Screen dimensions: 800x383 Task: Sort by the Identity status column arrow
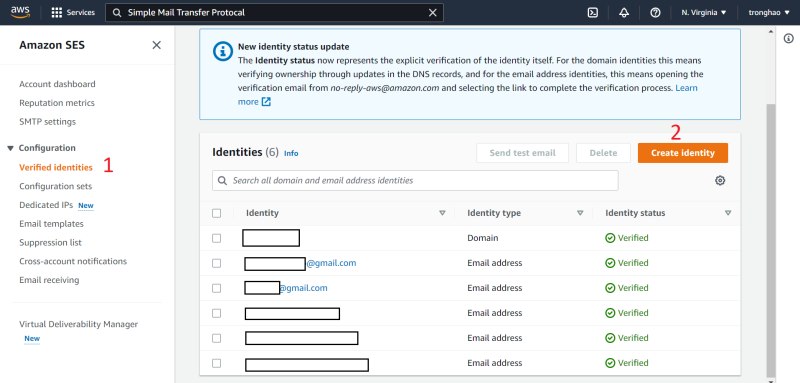point(728,213)
